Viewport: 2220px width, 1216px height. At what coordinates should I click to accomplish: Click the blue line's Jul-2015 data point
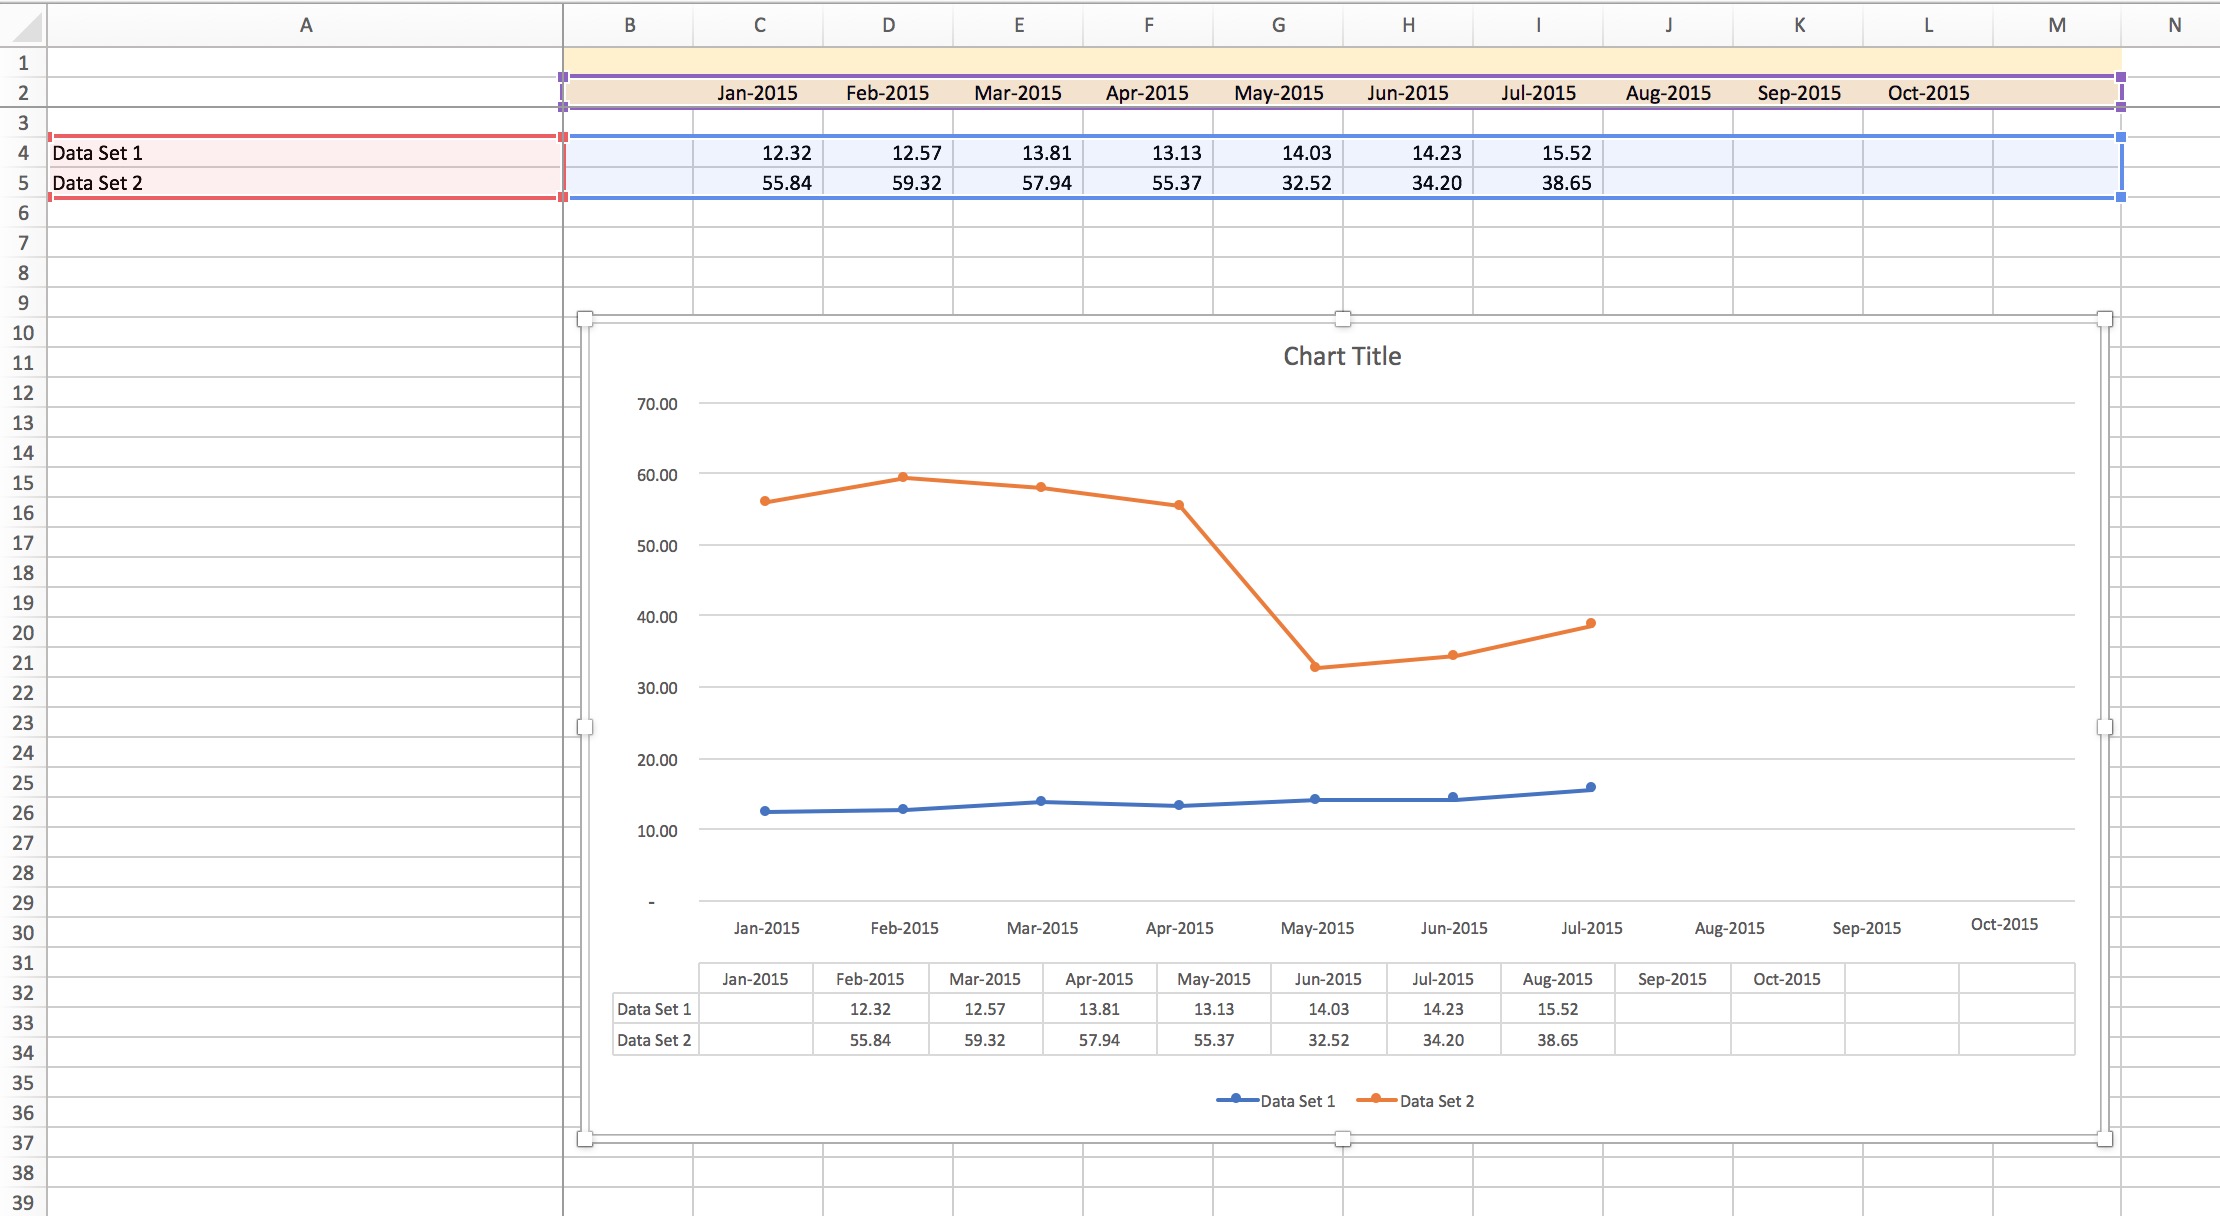pos(1591,787)
